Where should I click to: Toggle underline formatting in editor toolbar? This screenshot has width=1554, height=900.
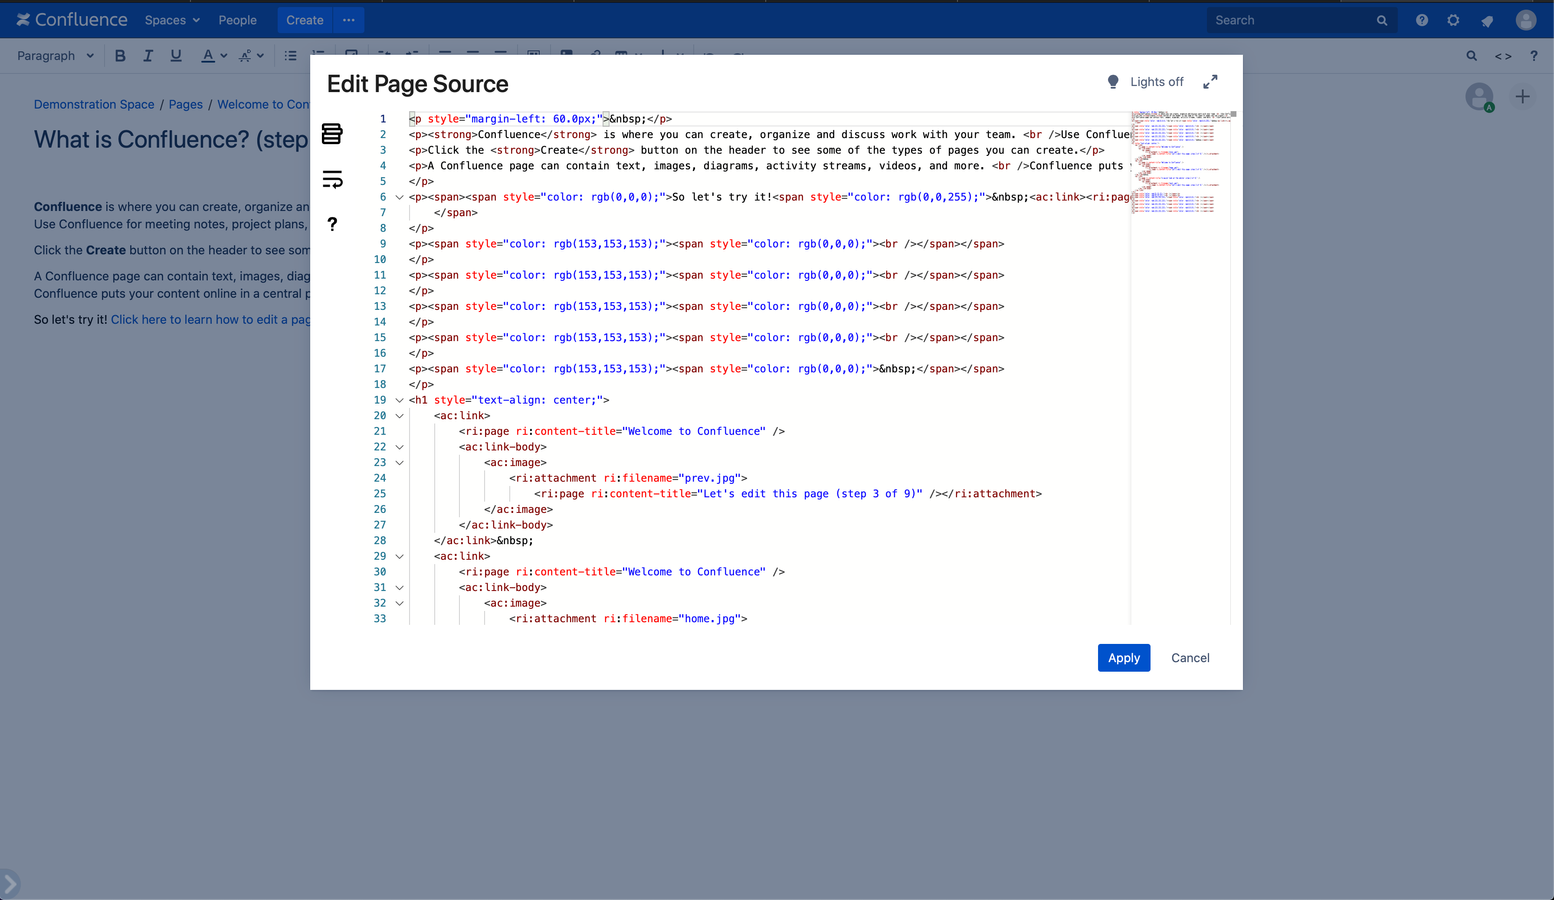pyautogui.click(x=176, y=56)
